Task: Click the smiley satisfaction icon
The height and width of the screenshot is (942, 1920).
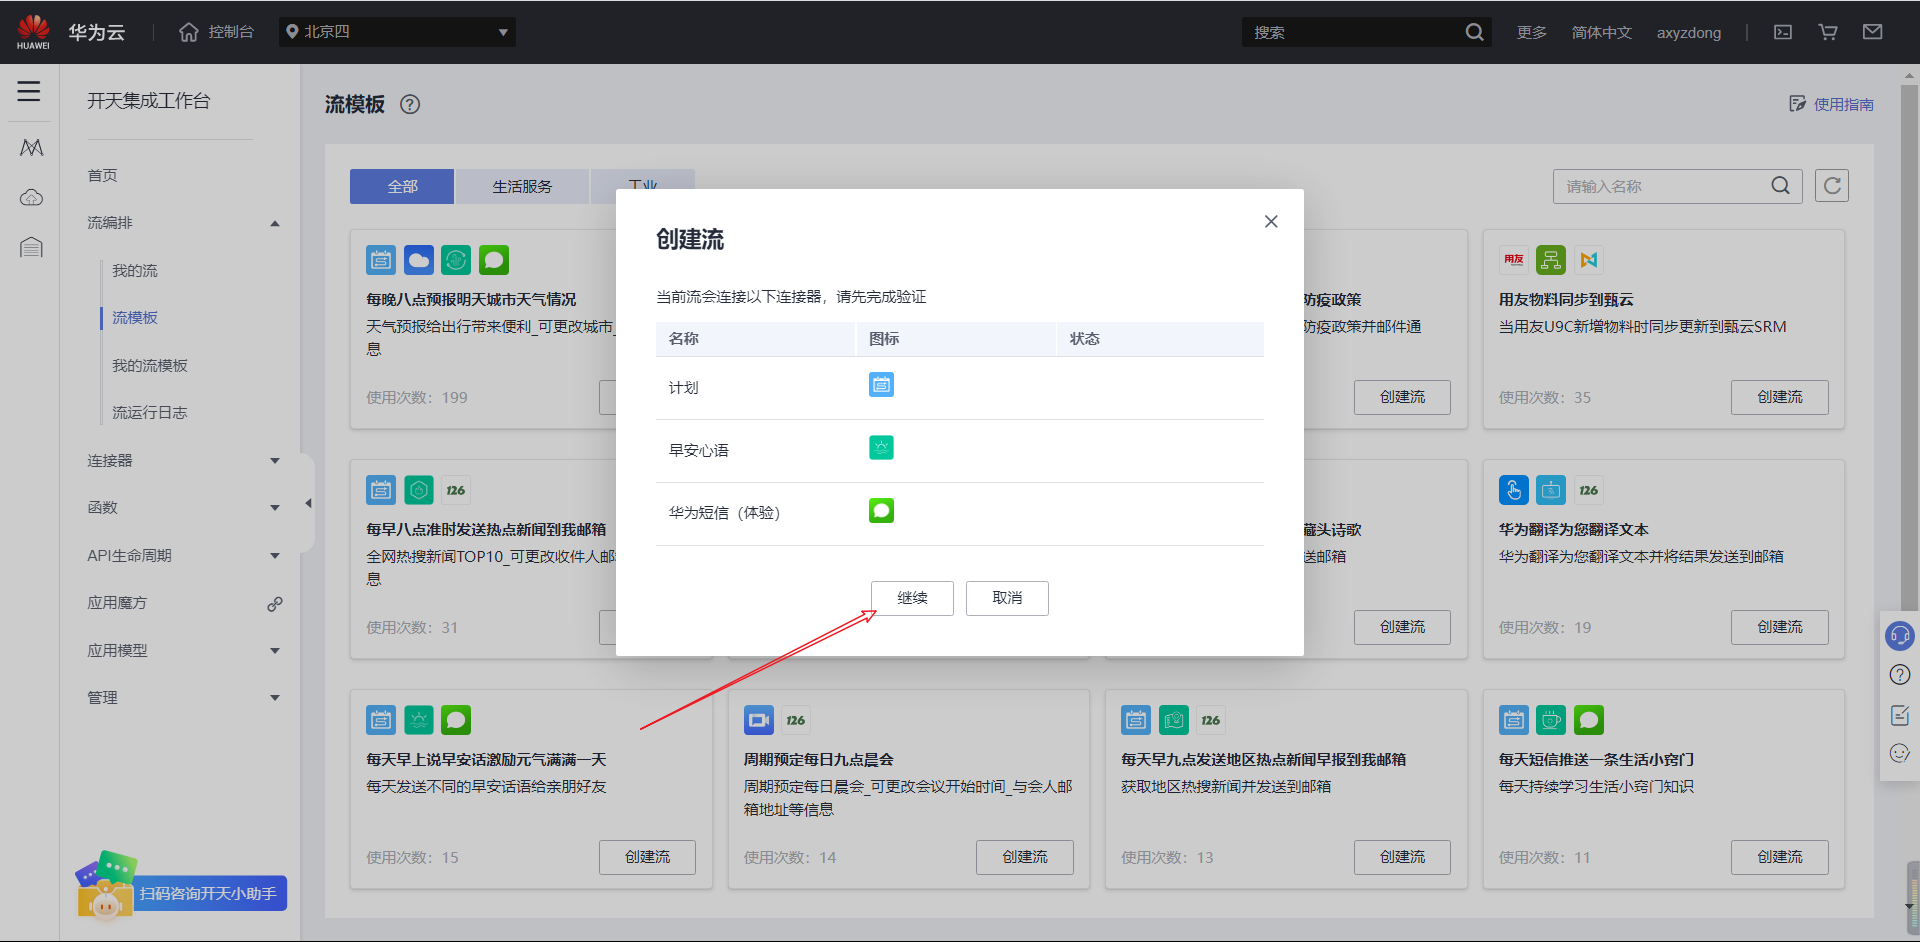Action: click(1900, 753)
